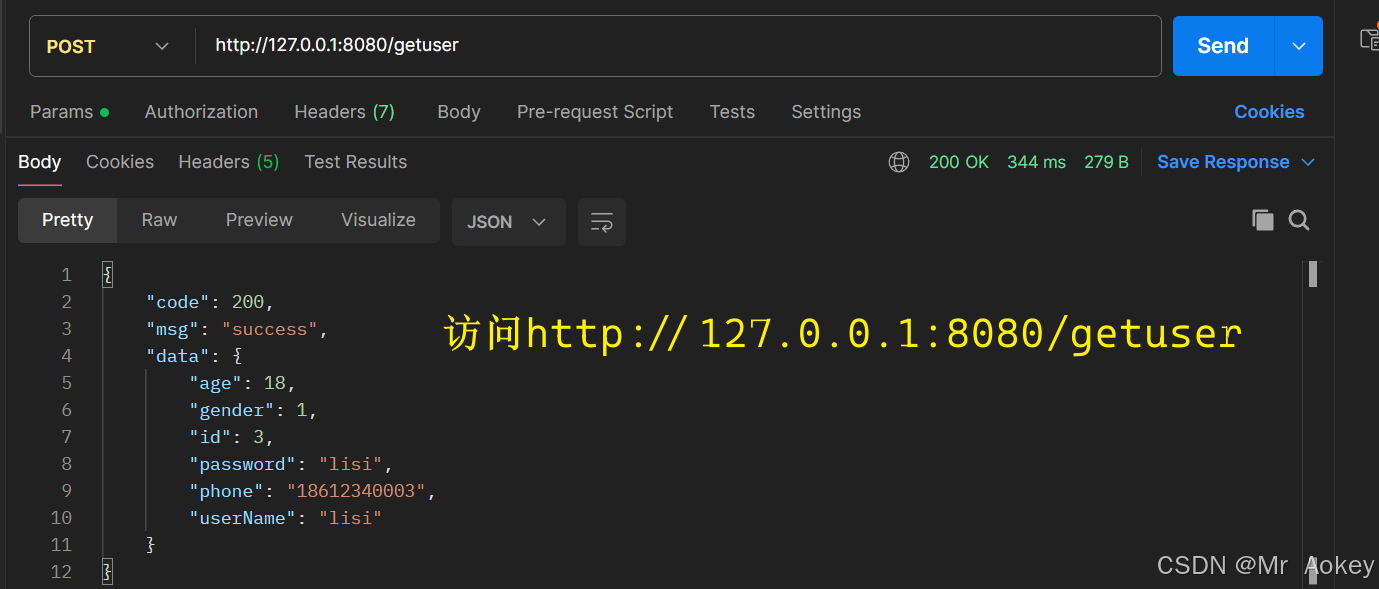The width and height of the screenshot is (1379, 589).
Task: Expand the Save Response dropdown chevron
Action: pos(1308,162)
